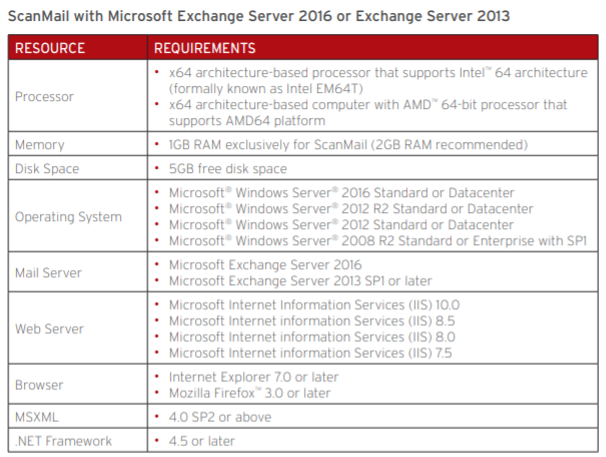Click the REQUIREMENTS column header
Viewport: 606px width, 457px height.
205,48
